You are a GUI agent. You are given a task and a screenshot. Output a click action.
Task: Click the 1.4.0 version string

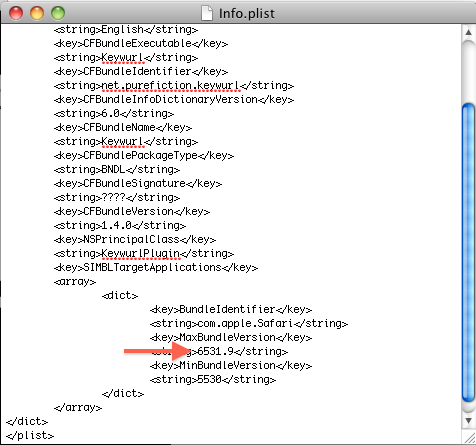[x=116, y=226]
